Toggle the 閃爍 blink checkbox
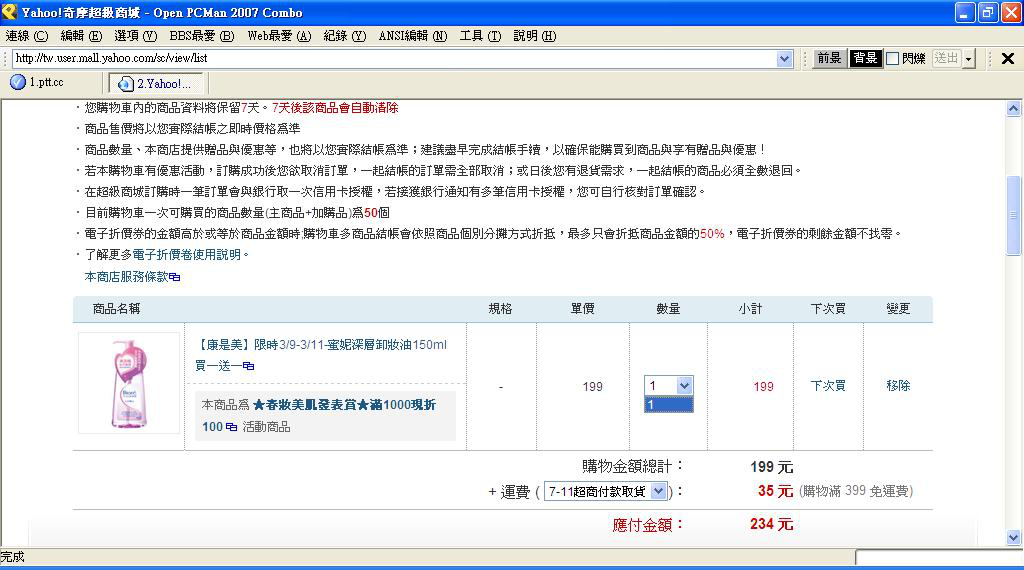1024x570 pixels. click(x=893, y=59)
